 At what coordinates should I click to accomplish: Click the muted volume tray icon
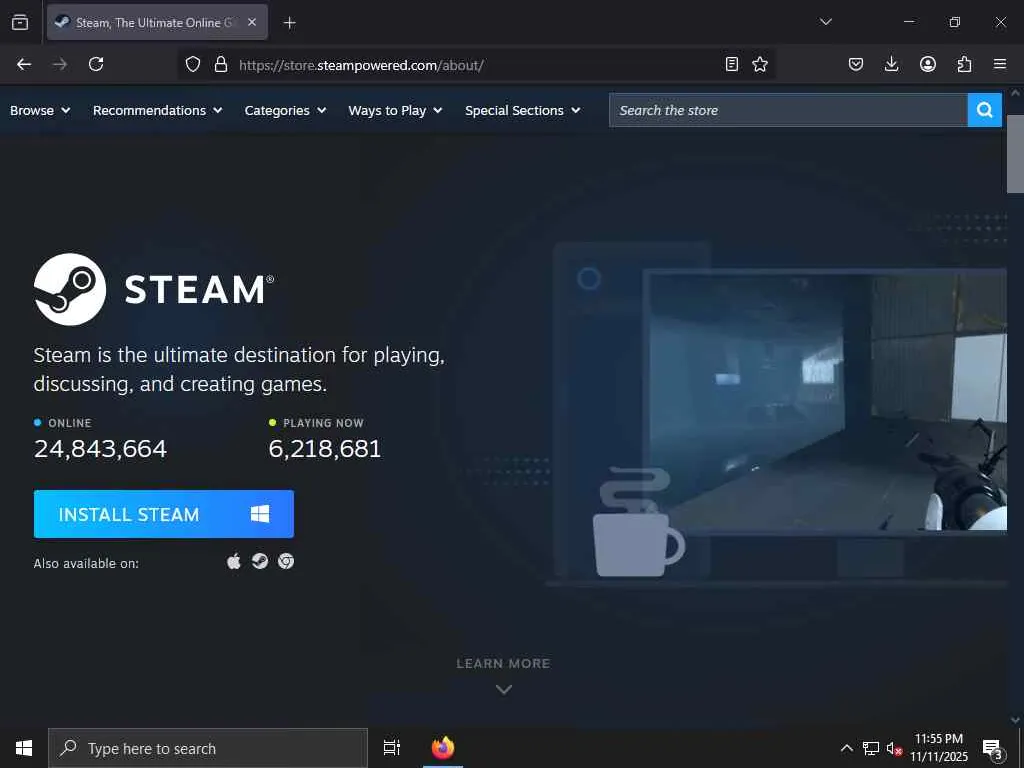[x=894, y=748]
